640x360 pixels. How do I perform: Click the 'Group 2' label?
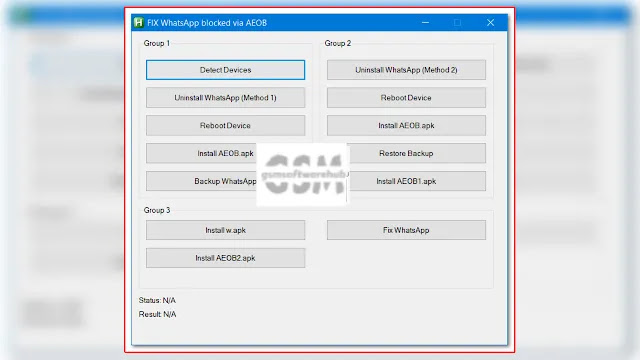pyautogui.click(x=338, y=43)
